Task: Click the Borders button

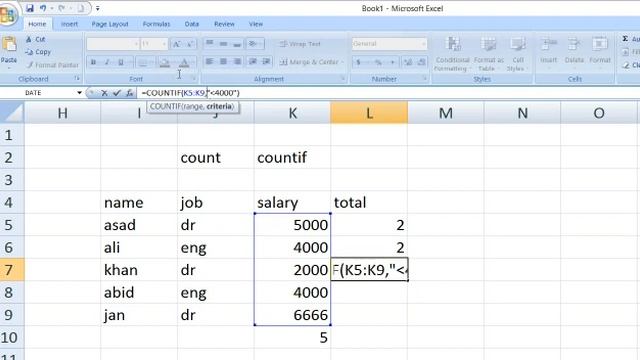Action: (x=143, y=62)
